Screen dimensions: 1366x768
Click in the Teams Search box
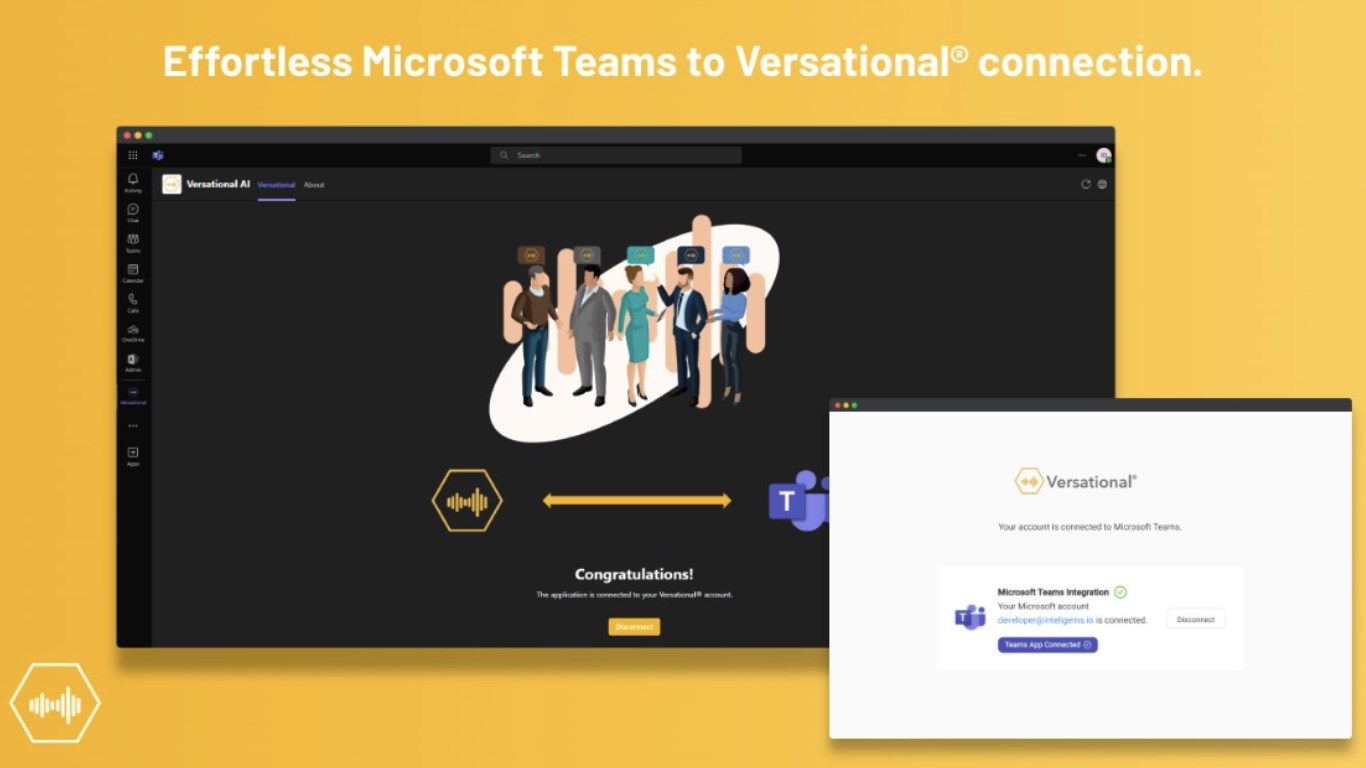coord(616,155)
